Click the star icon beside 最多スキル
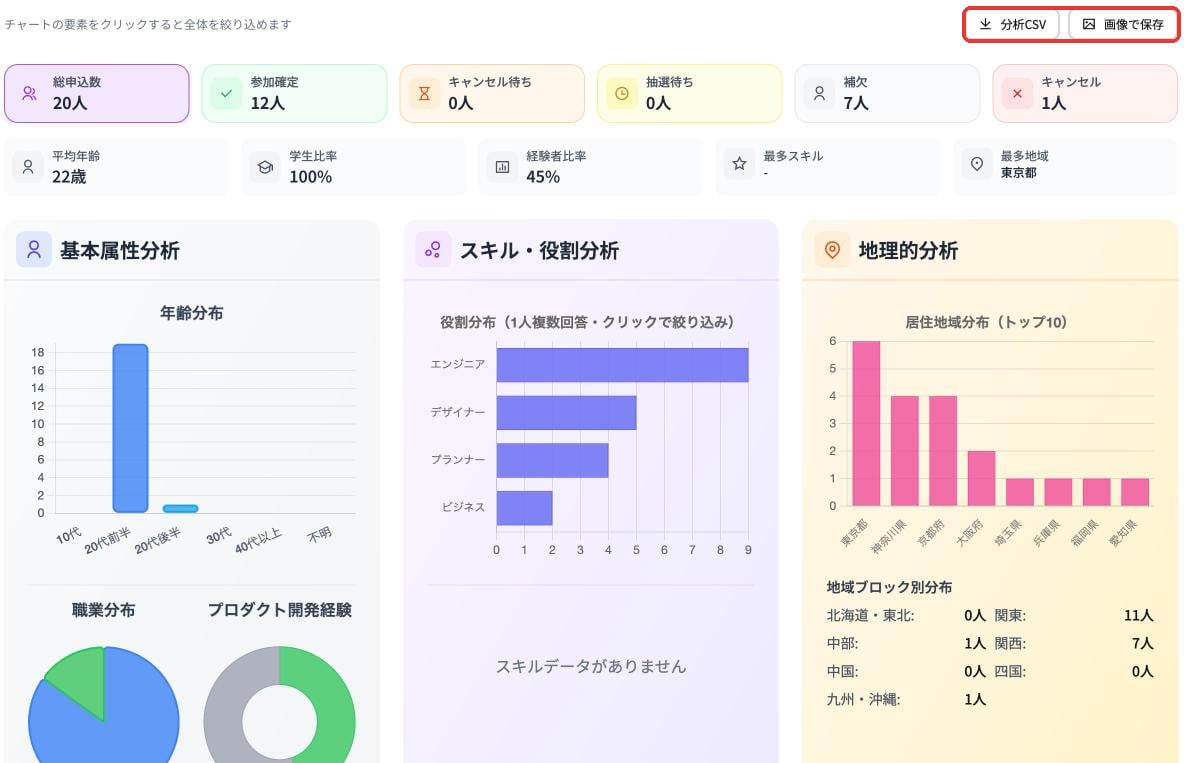The height and width of the screenshot is (763, 1184). coord(739,163)
